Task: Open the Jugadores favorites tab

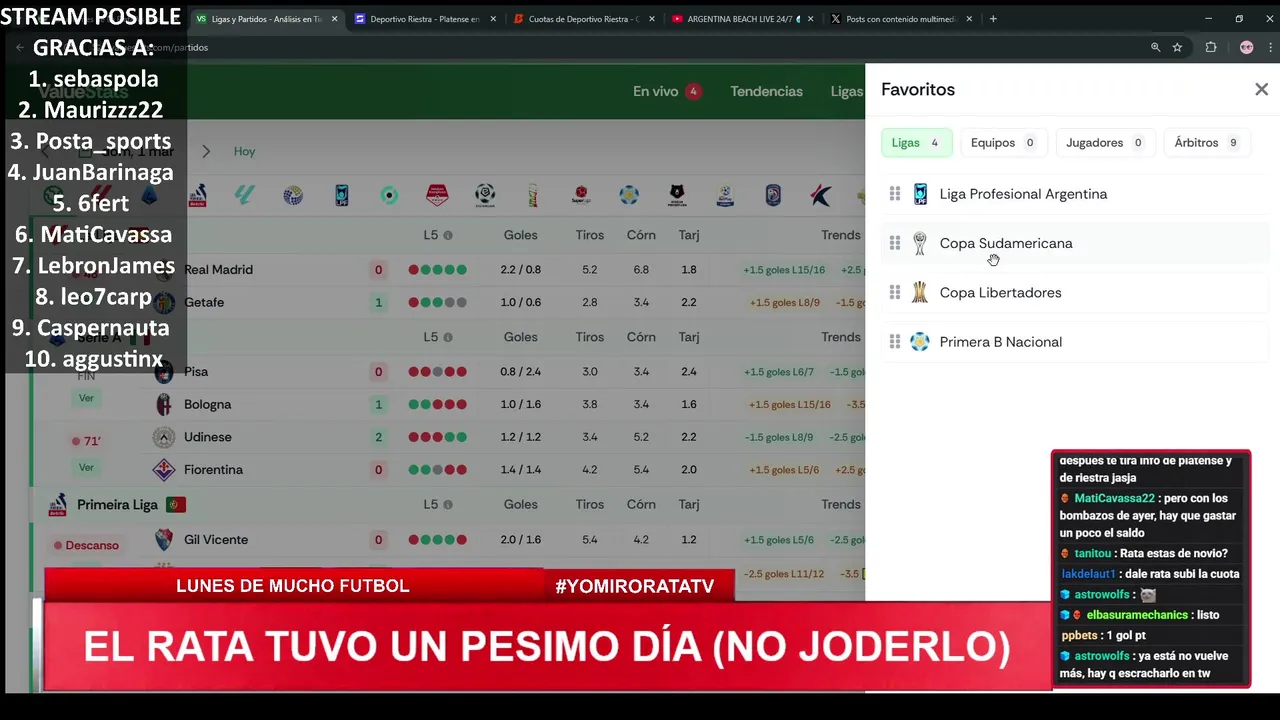Action: [1105, 143]
